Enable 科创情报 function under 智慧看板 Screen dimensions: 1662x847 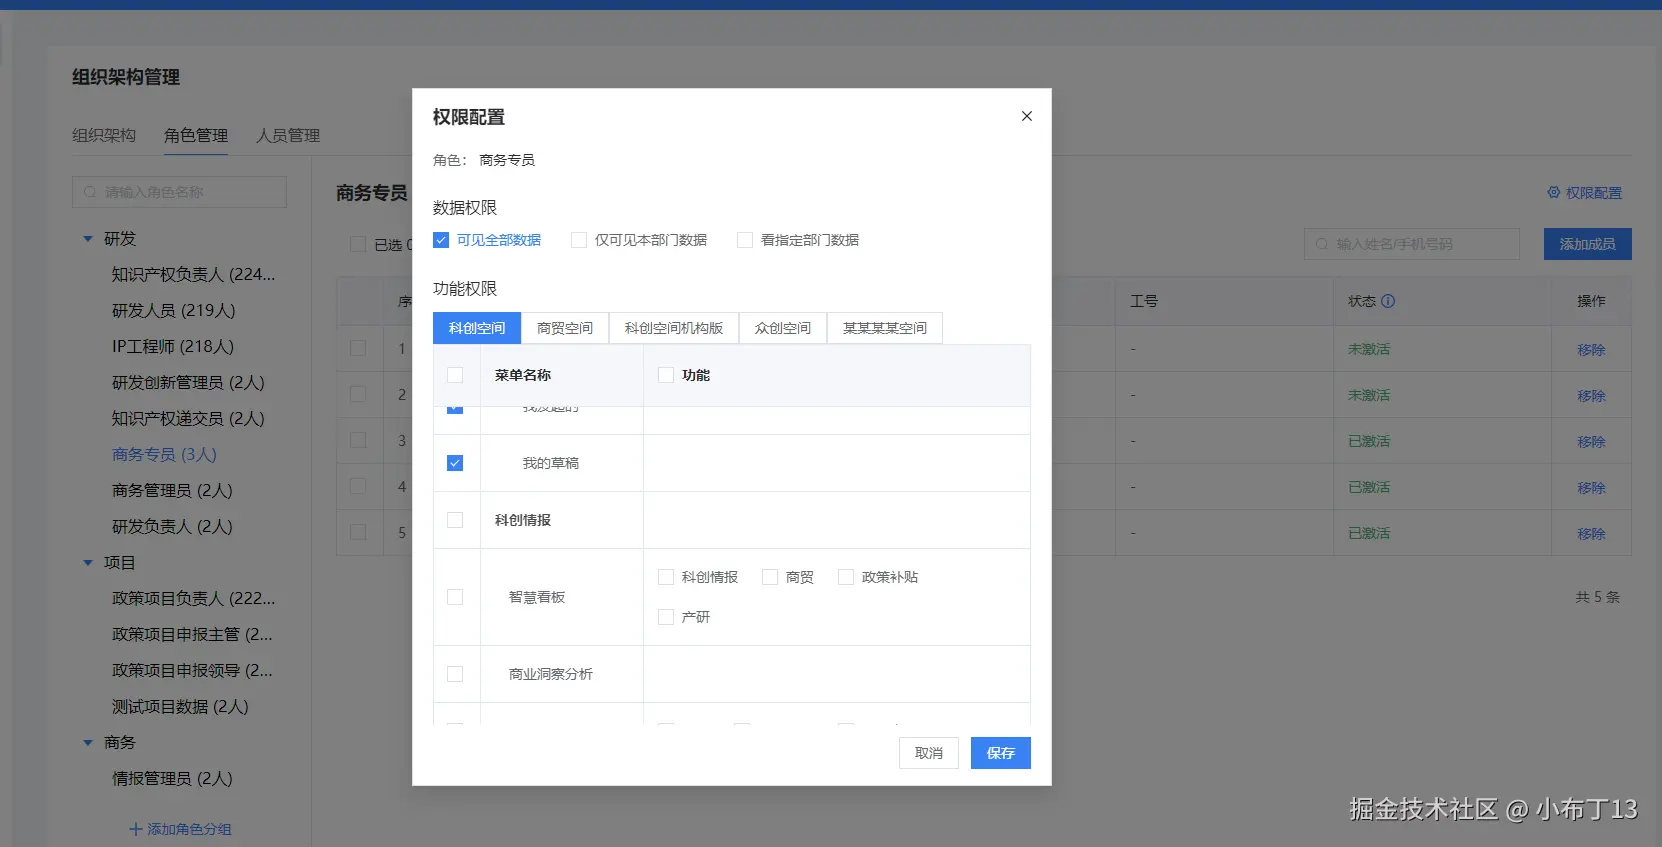tap(666, 577)
